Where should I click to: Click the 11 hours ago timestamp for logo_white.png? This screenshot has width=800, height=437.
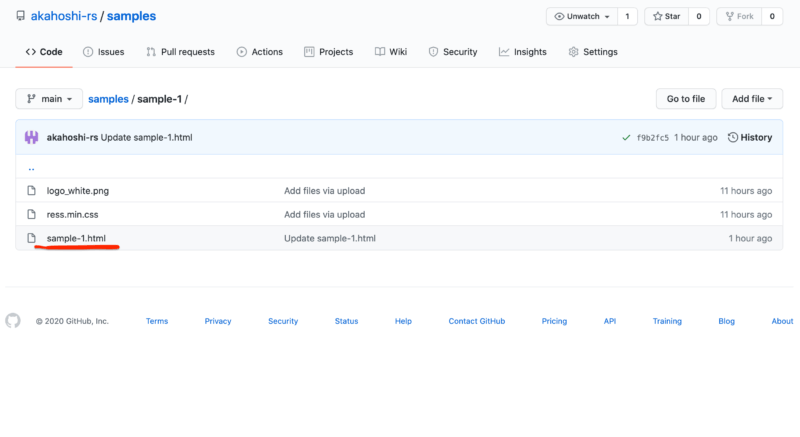pos(746,191)
